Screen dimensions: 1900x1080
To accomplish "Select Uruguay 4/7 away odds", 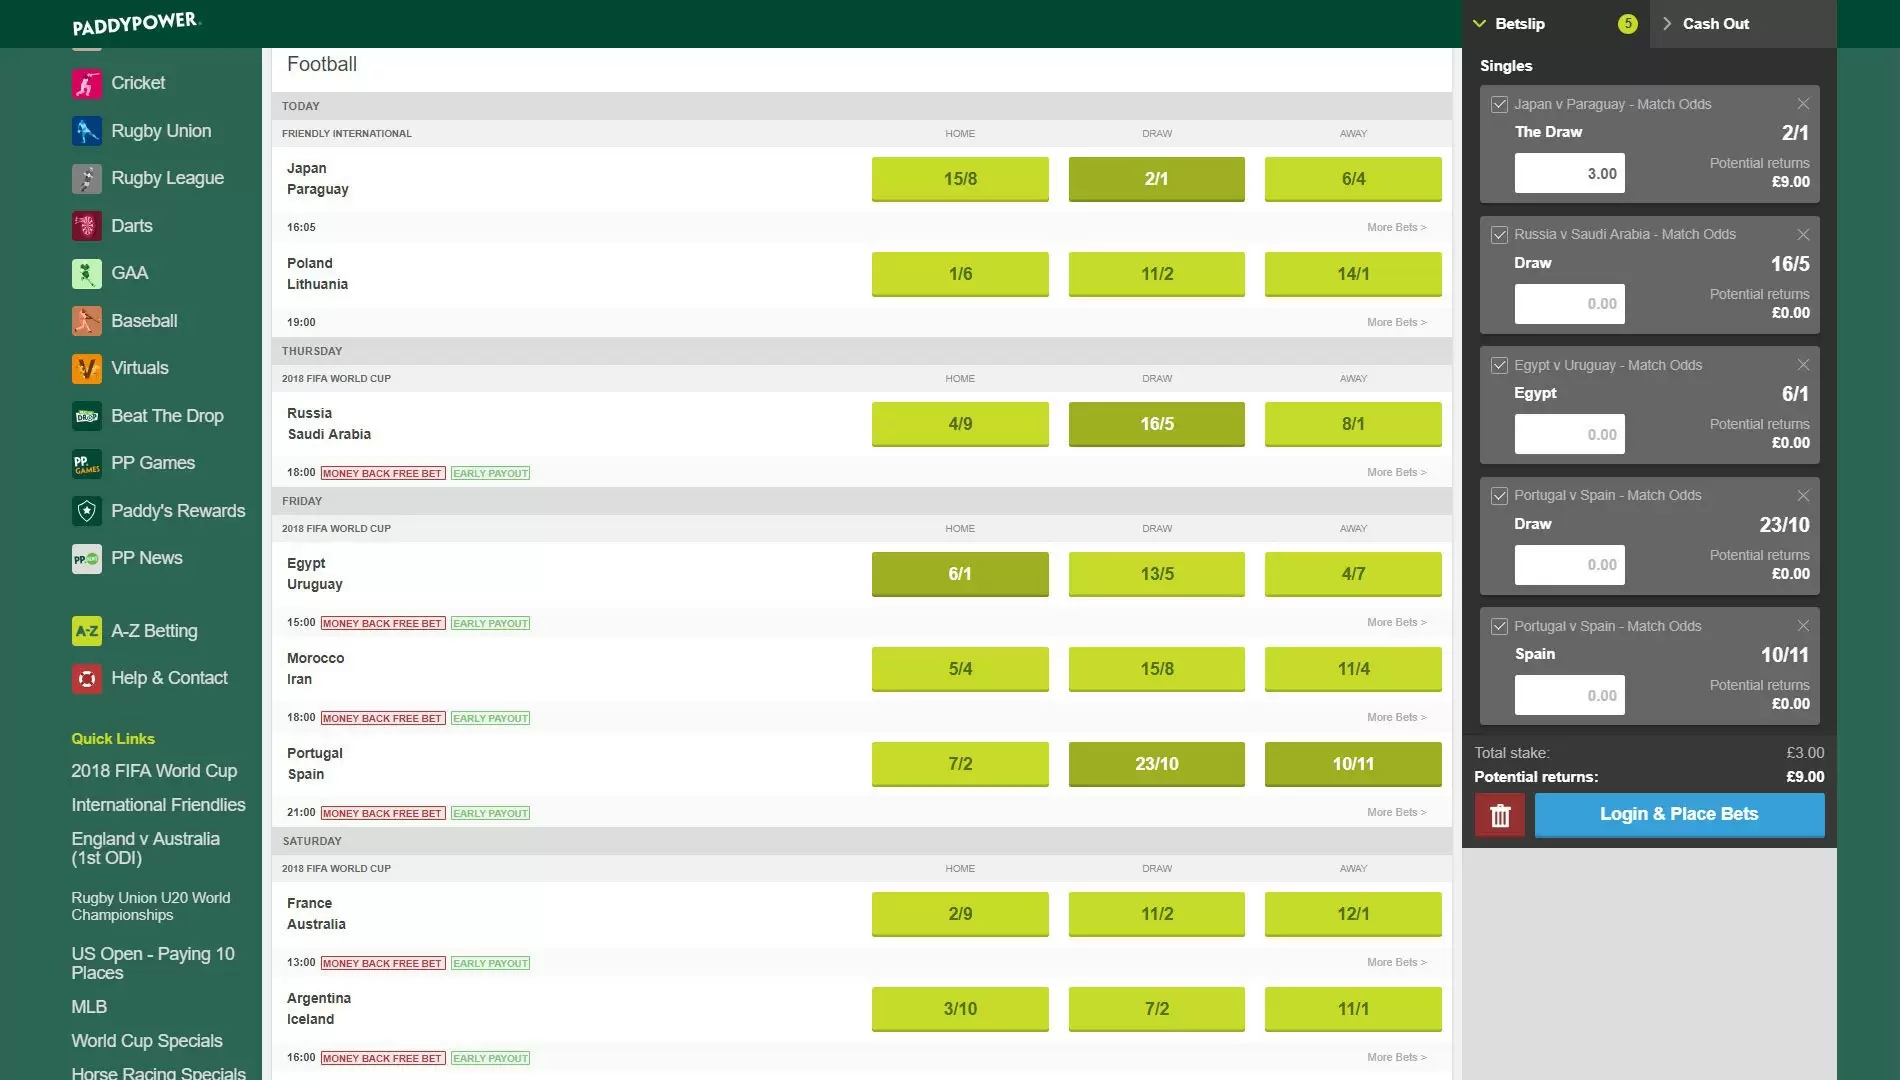I will tap(1353, 574).
